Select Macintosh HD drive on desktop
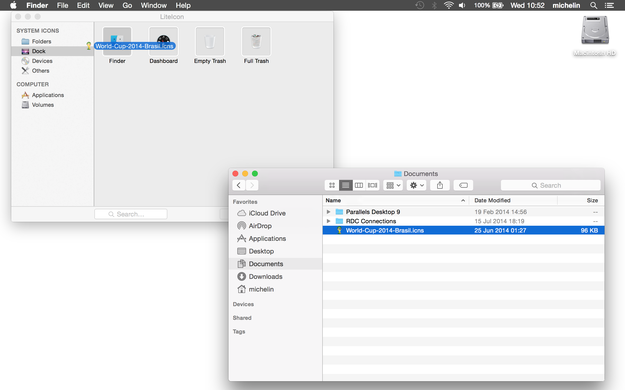 click(x=595, y=36)
